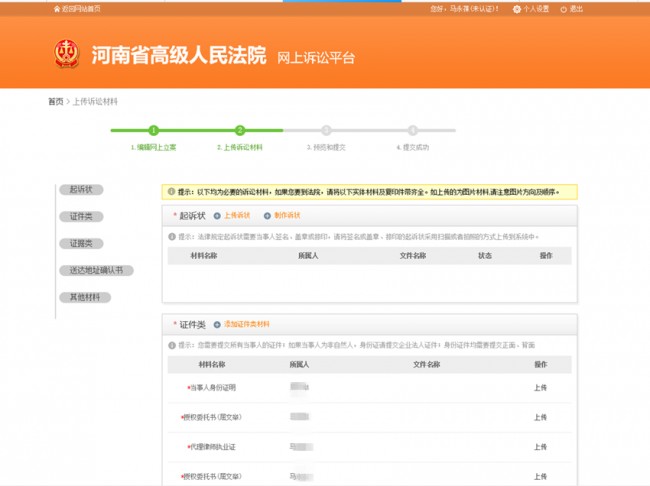Click 文件名称 header in 证件类 table

coord(426,364)
